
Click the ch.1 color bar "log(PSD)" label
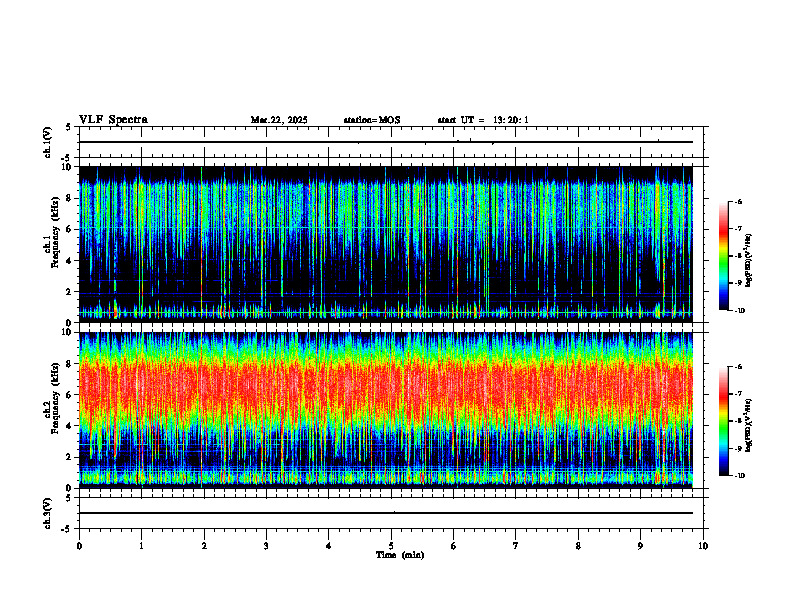[749, 261]
